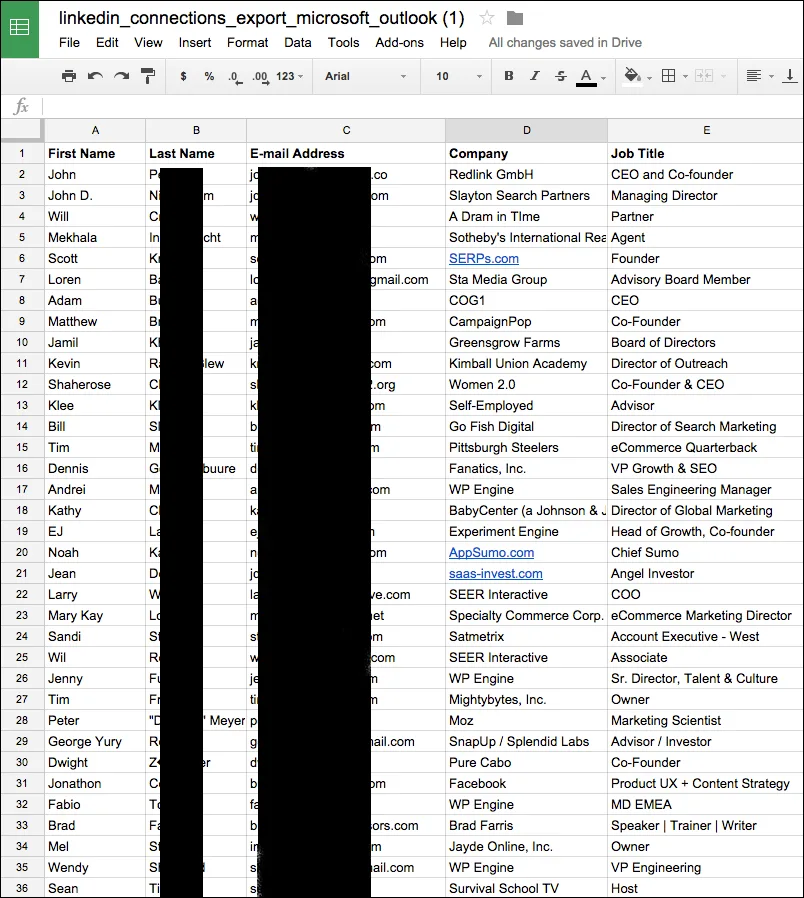
Task: Star this spreadsheet document
Action: pyautogui.click(x=487, y=18)
